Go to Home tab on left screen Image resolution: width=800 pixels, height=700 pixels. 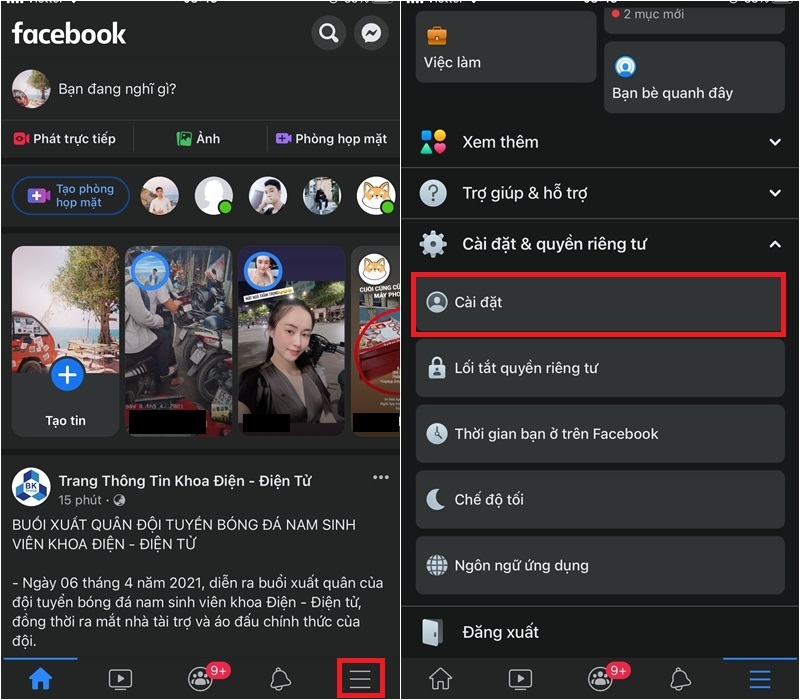(x=40, y=679)
